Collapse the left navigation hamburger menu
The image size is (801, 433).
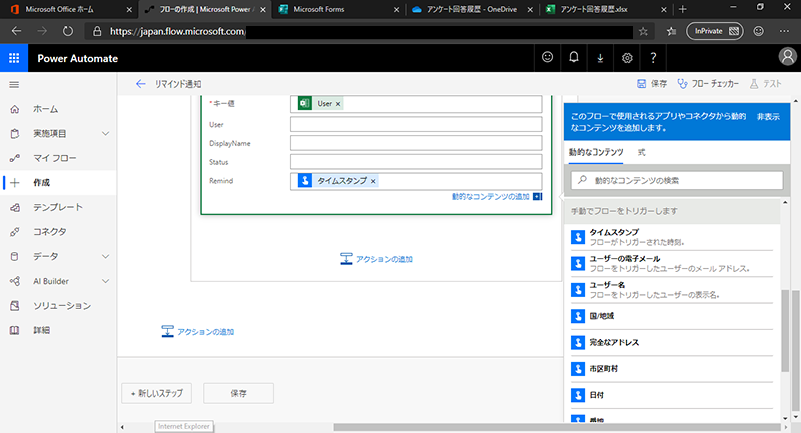pos(14,84)
